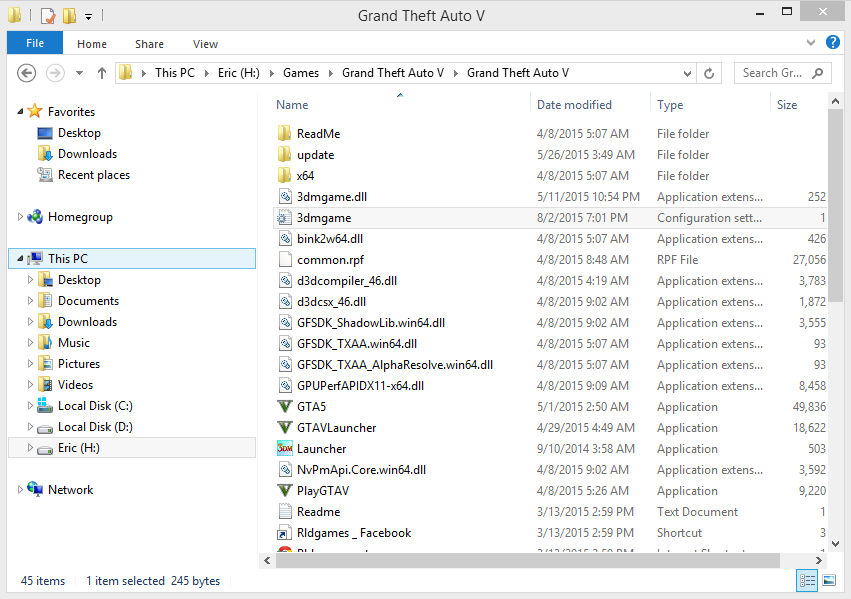Go back with the Back arrow button
Image resolution: width=851 pixels, height=599 pixels.
click(27, 73)
